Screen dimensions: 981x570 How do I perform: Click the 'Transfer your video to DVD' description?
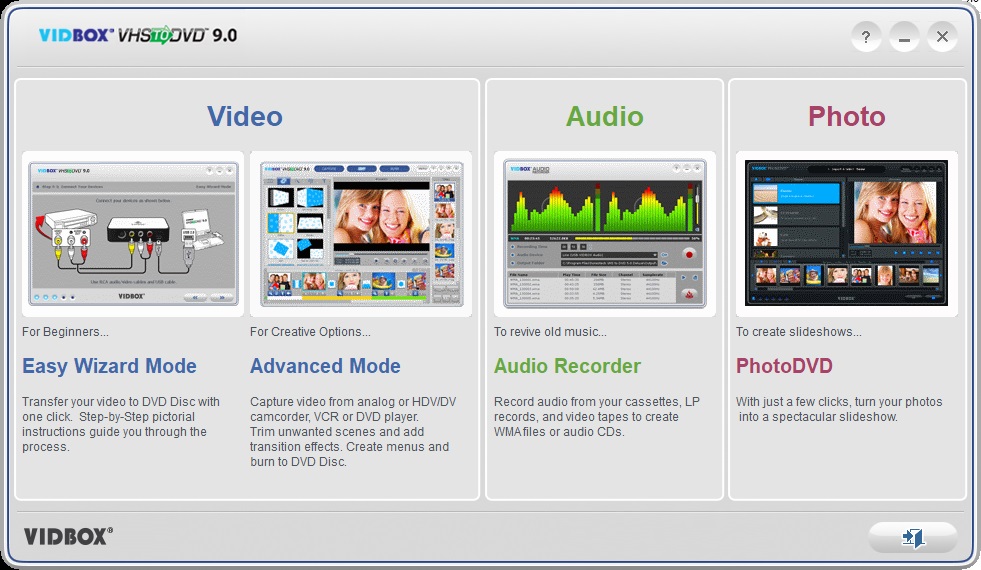(x=121, y=424)
